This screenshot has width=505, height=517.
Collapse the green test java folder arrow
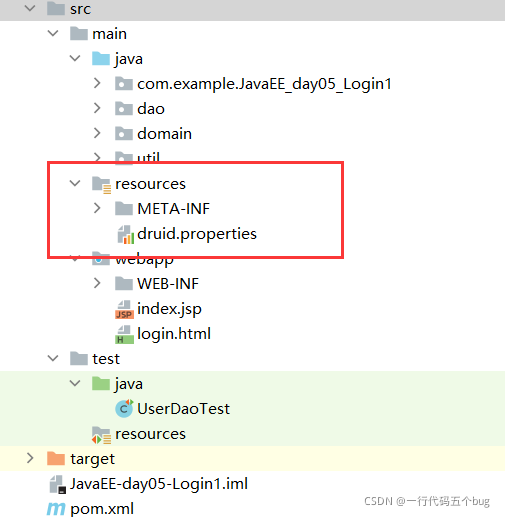[x=75, y=383]
